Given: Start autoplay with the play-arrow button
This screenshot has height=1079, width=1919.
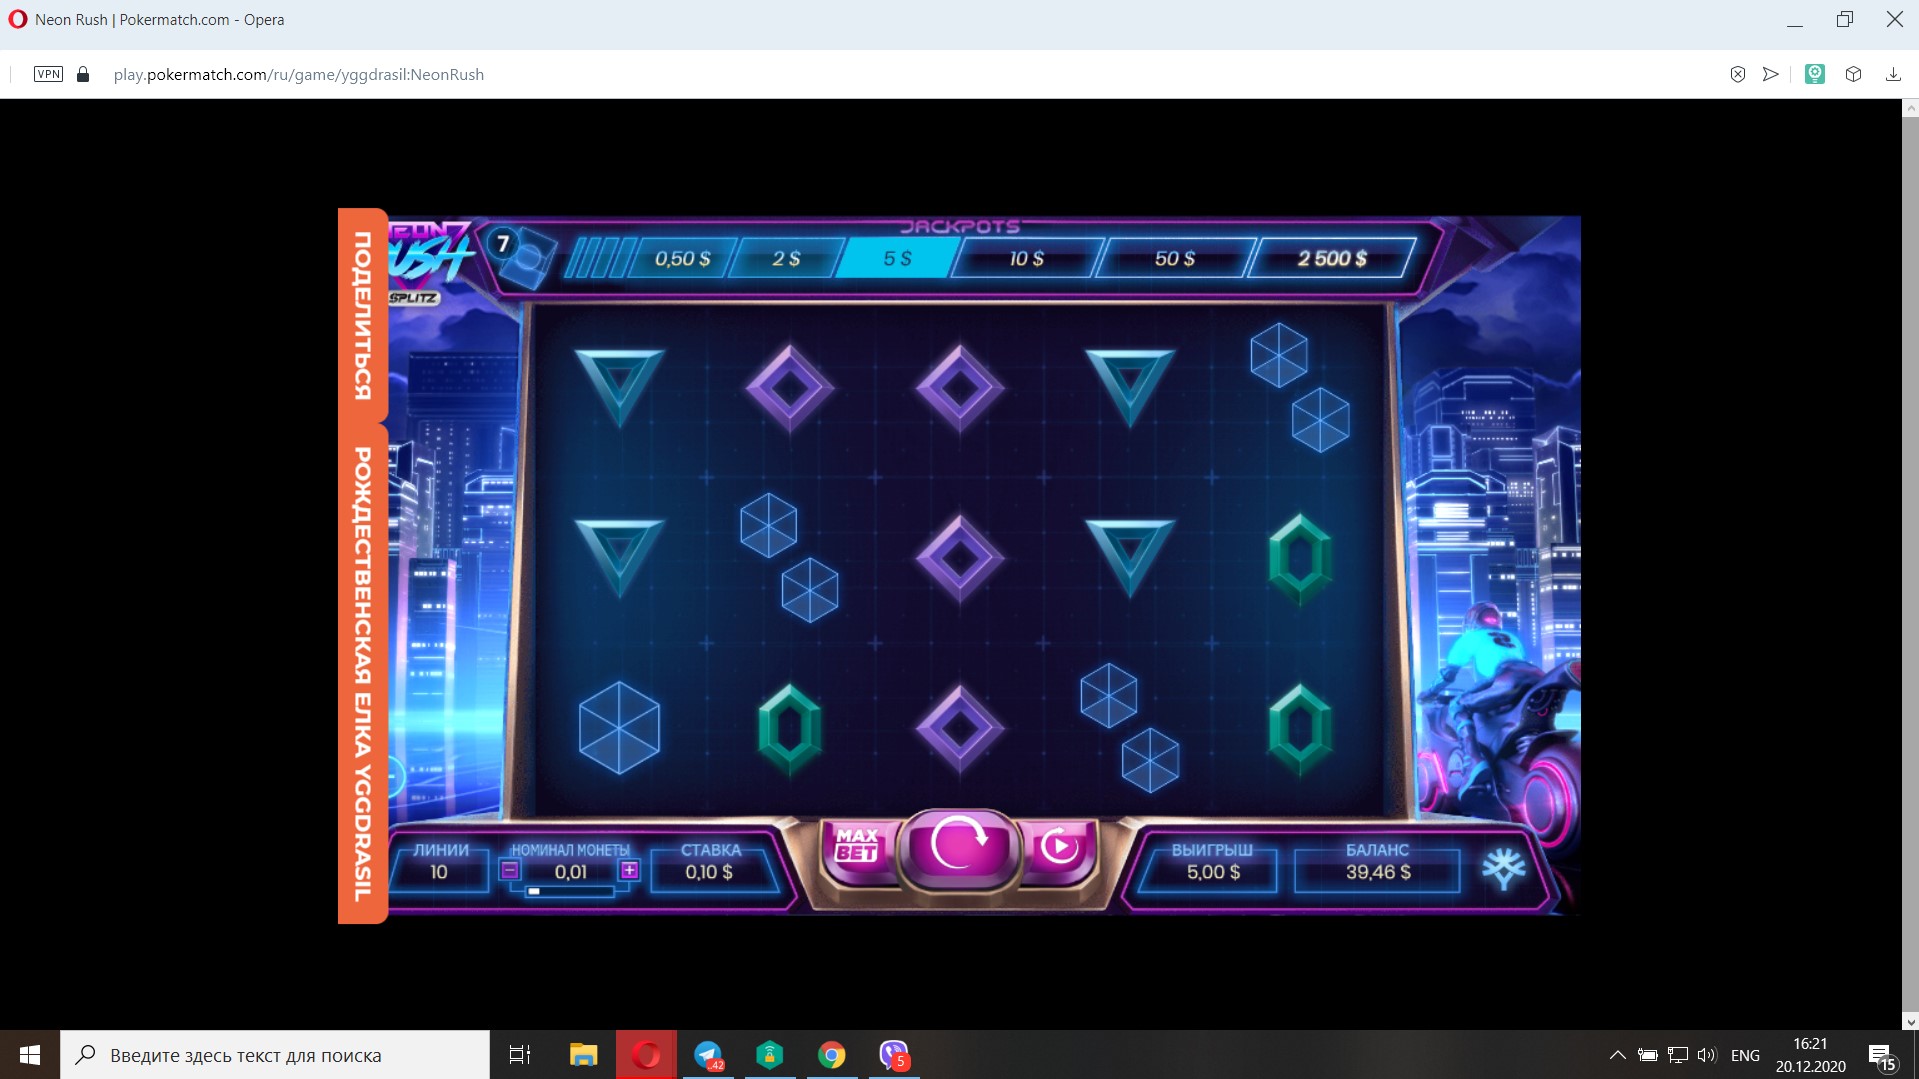Looking at the screenshot, I should pos(1060,848).
